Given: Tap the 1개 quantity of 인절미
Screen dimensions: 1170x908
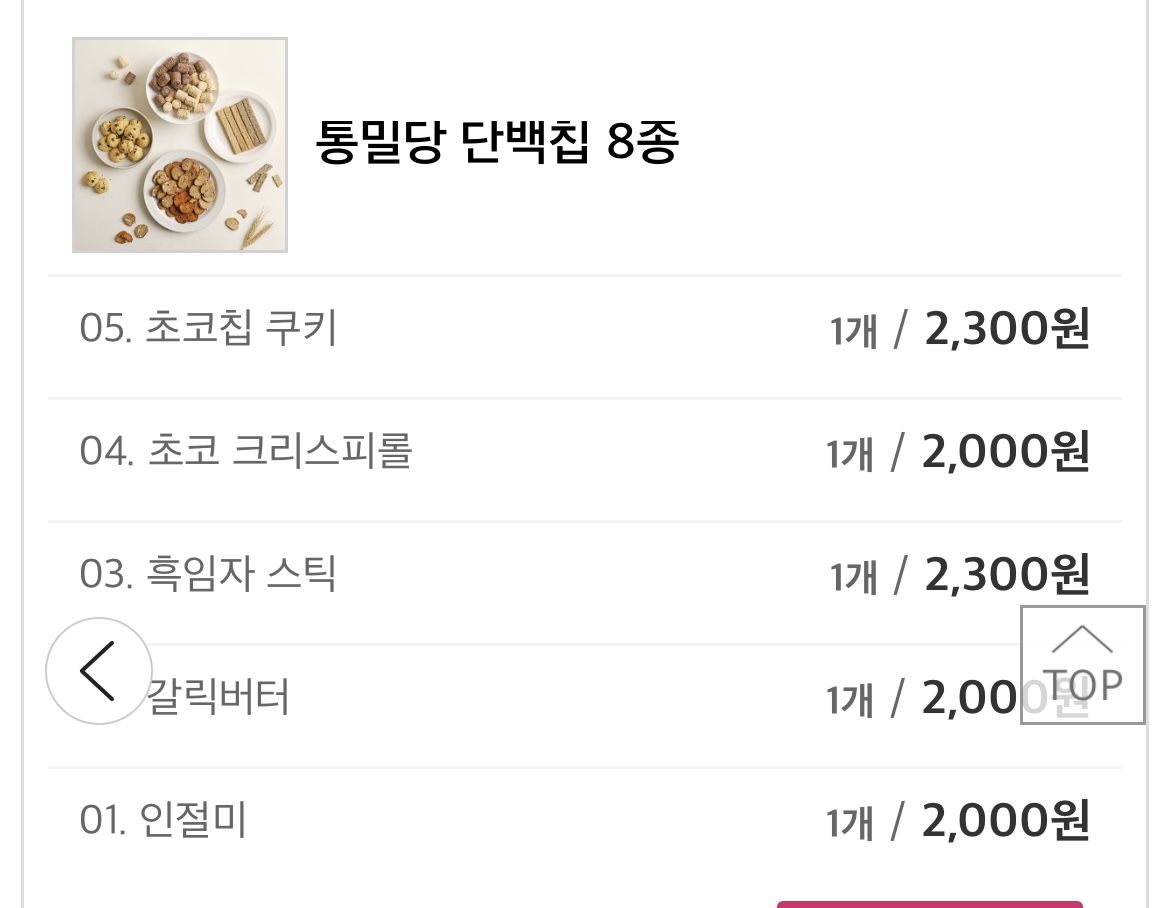Looking at the screenshot, I should point(851,823).
